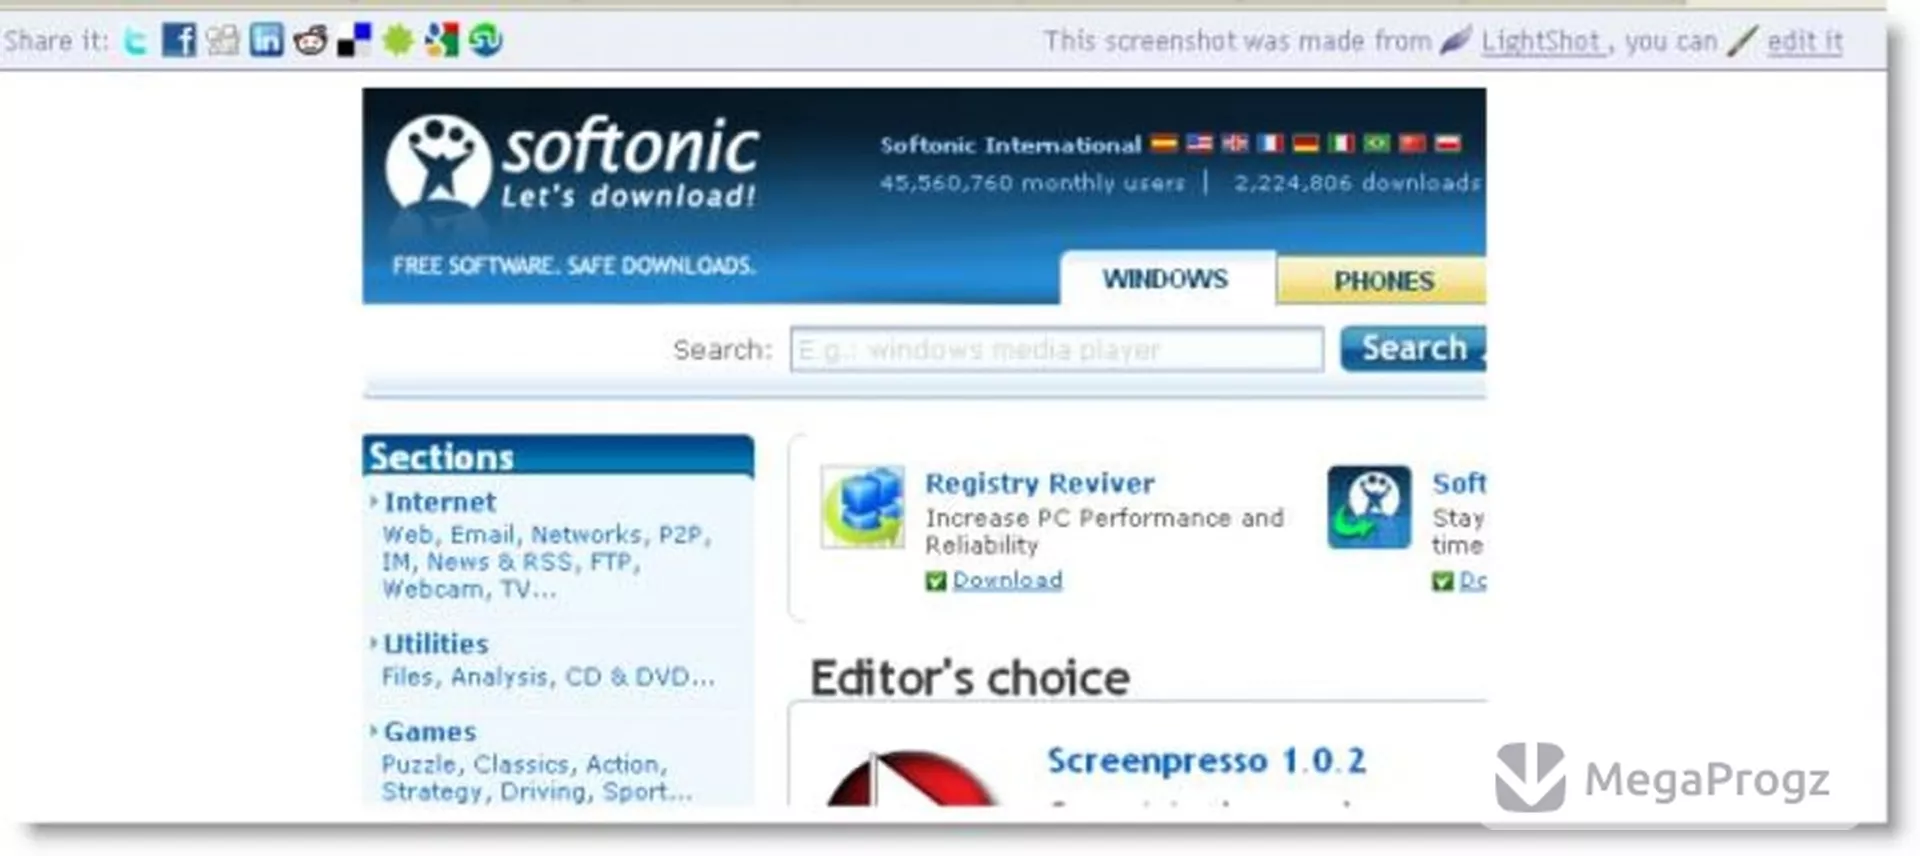The image size is (1920, 856).
Task: Click the 'Editor's choice' heading
Action: coord(970,678)
